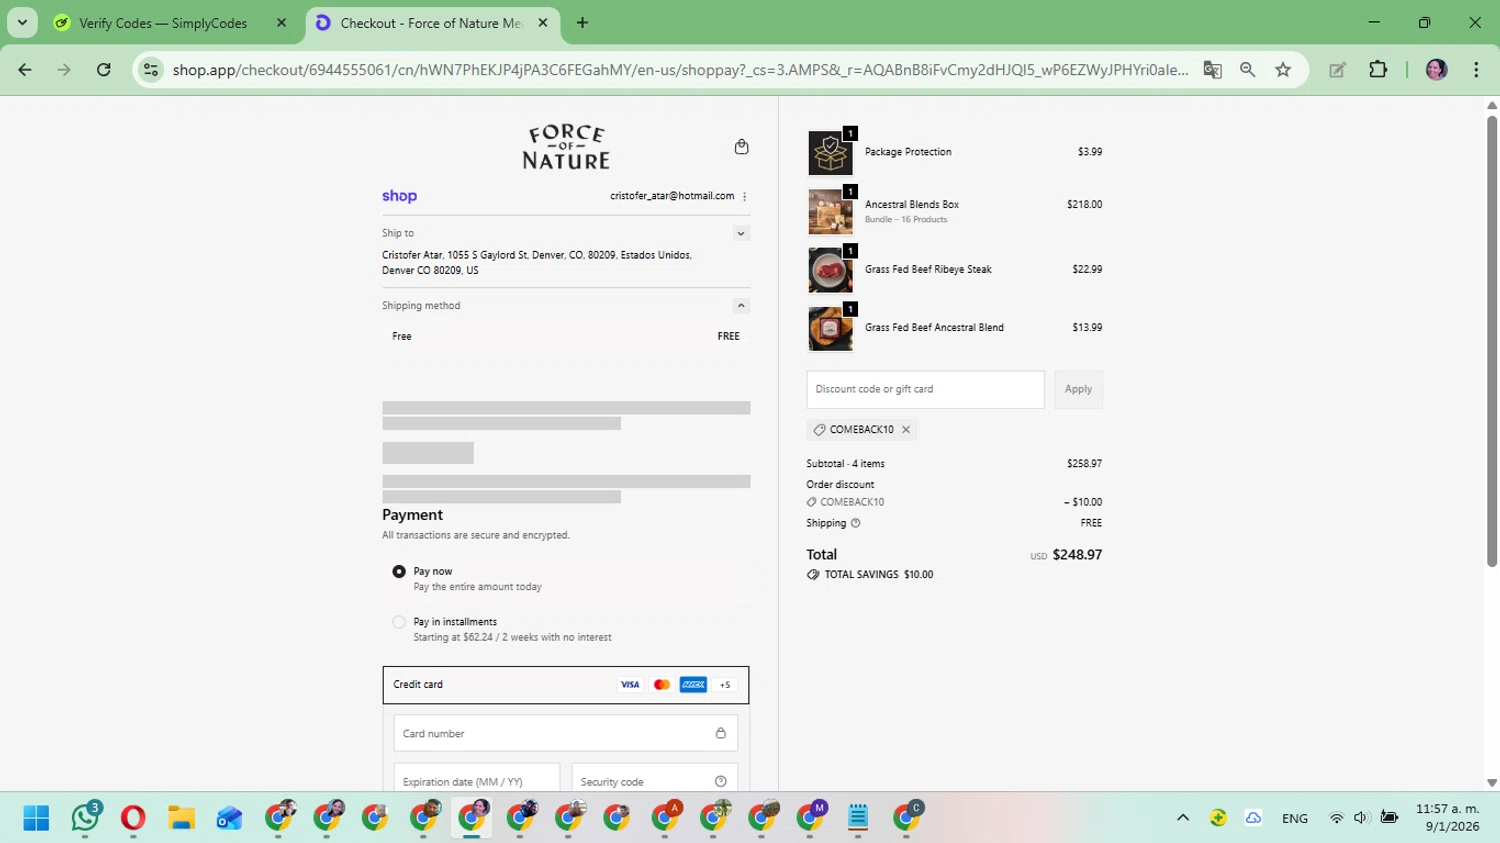
Task: Go back to previous page
Action: (25, 70)
